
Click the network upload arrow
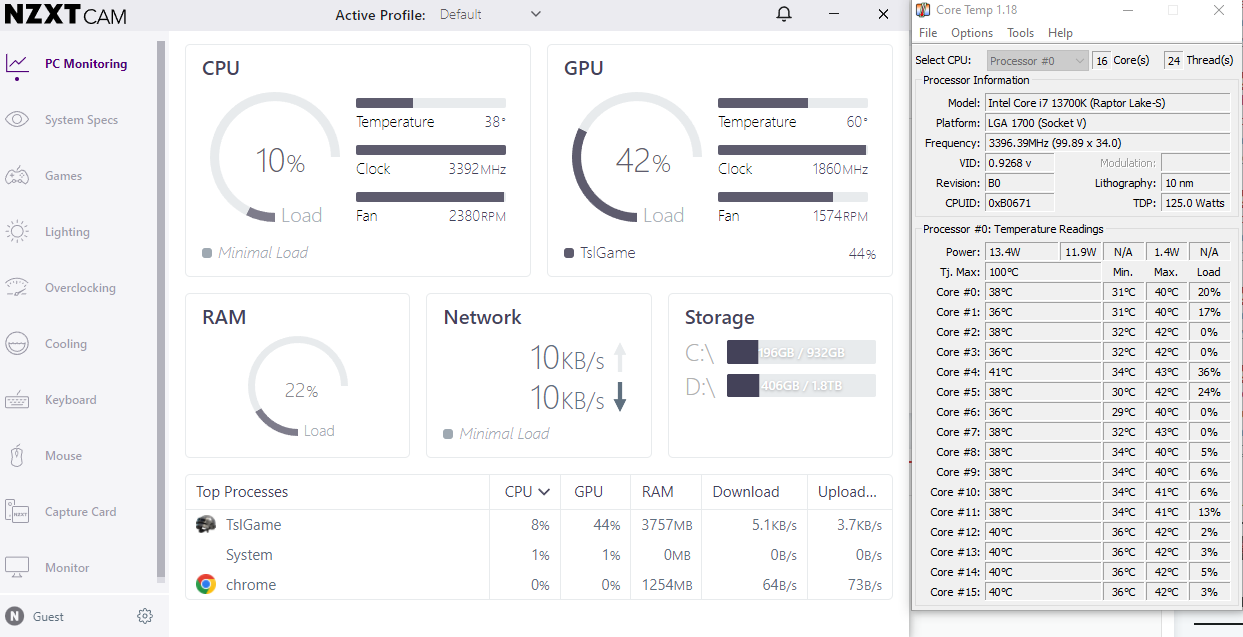pos(620,357)
